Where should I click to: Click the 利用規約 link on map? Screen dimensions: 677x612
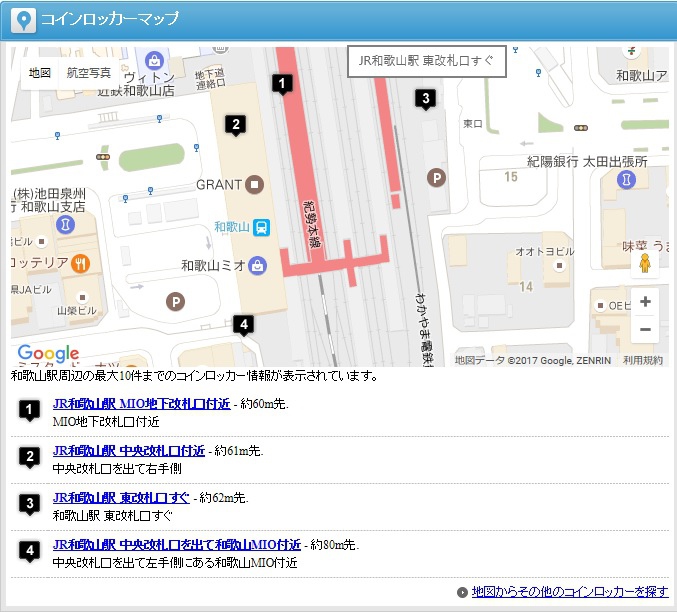tap(642, 361)
